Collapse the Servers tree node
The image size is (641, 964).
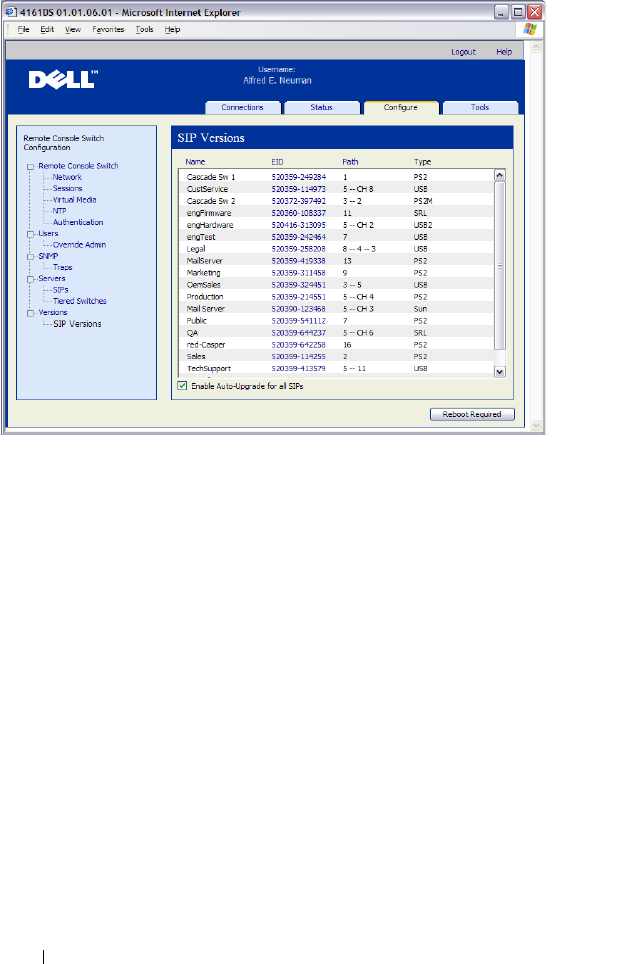tap(30, 279)
